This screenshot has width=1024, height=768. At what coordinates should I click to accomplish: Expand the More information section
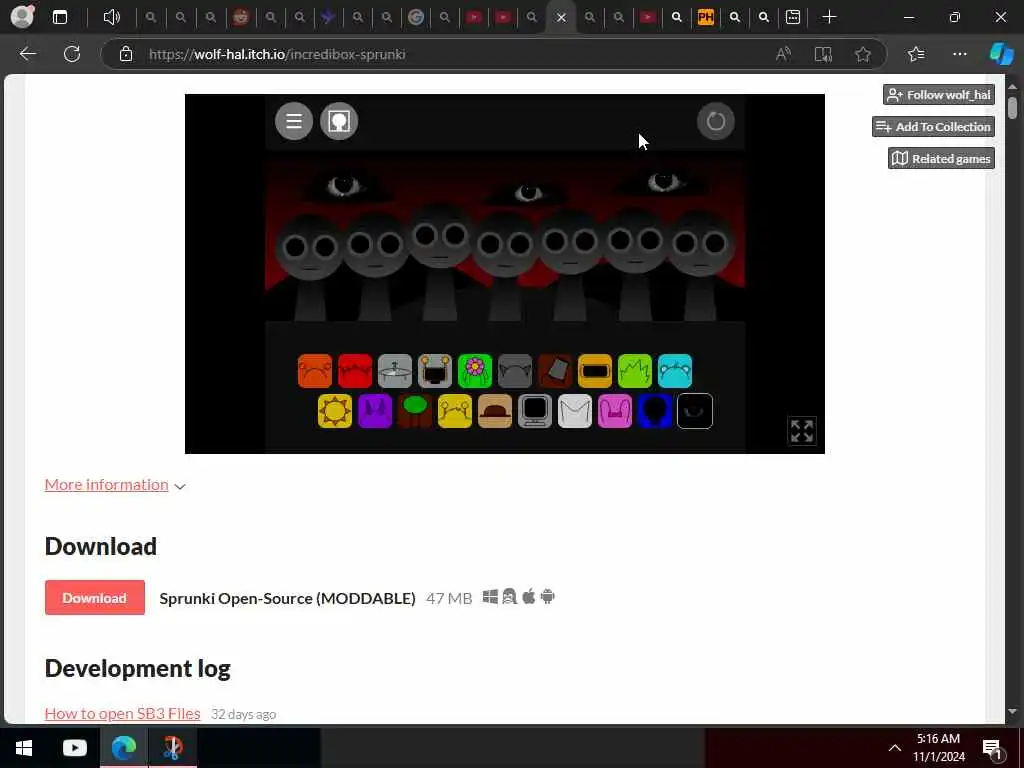(115, 485)
